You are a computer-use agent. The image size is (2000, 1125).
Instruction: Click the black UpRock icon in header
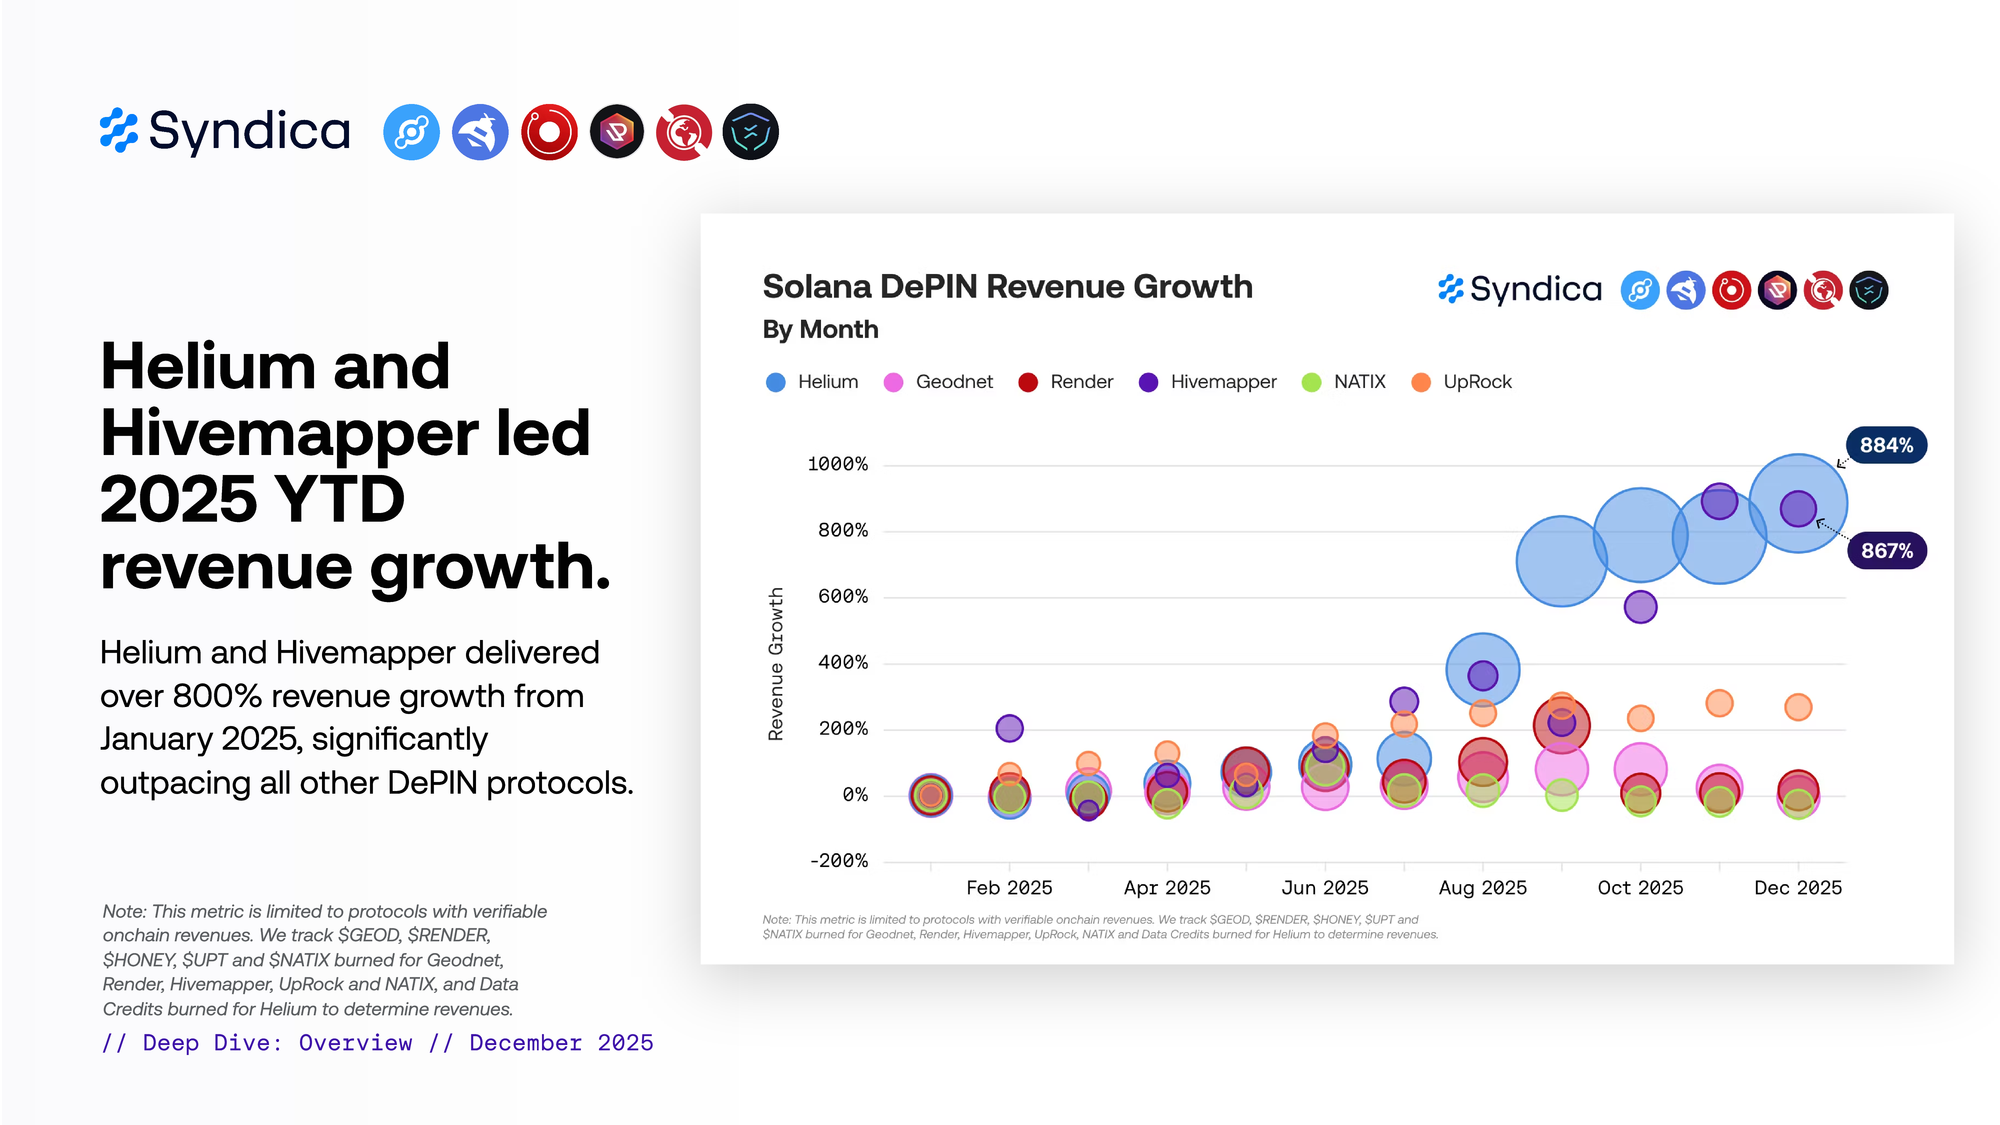(x=617, y=132)
